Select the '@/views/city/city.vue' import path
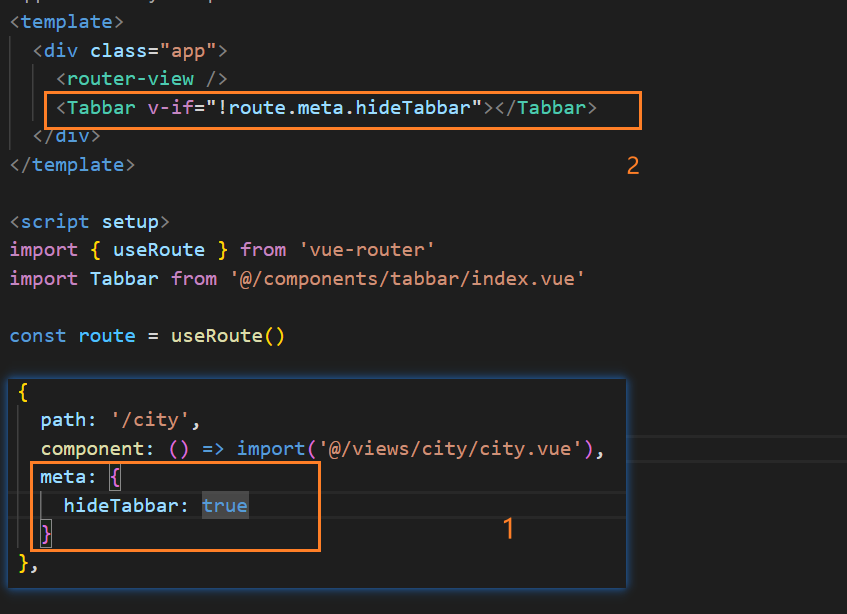Viewport: 847px width, 614px height. click(451, 449)
